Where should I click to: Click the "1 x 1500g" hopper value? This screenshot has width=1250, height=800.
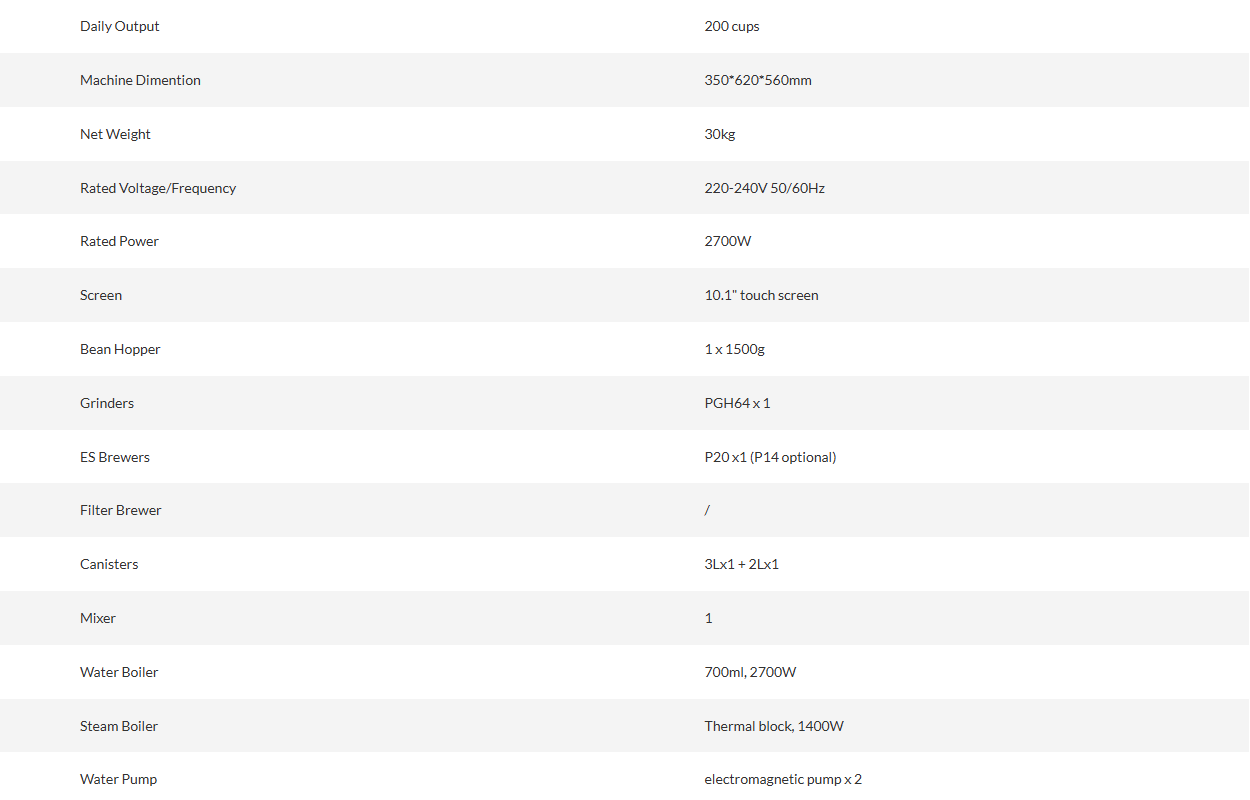pyautogui.click(x=734, y=349)
